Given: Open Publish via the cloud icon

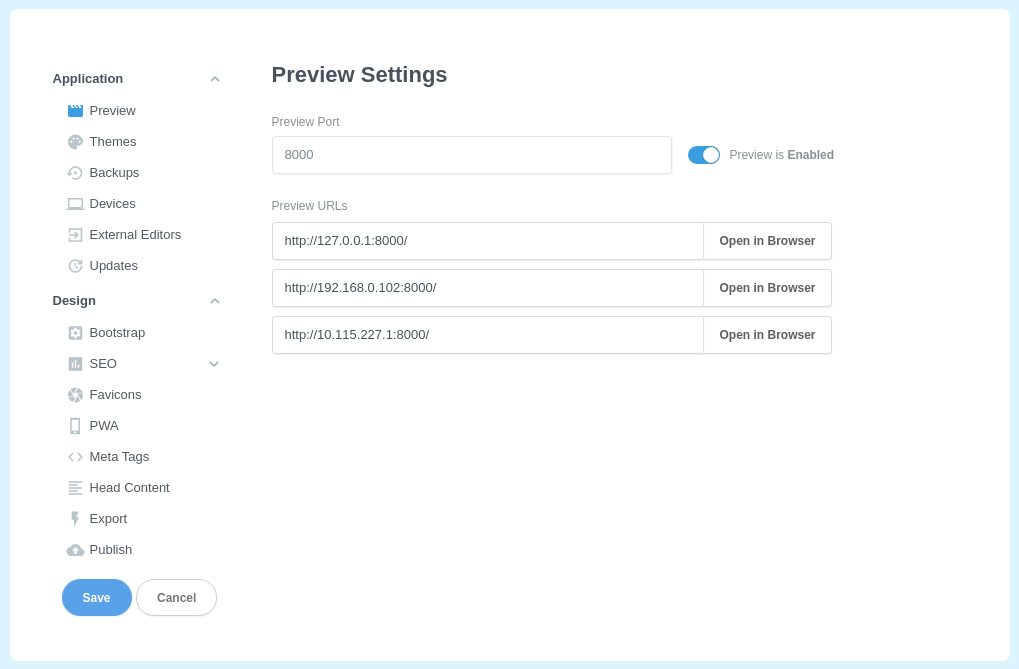Looking at the screenshot, I should (75, 549).
